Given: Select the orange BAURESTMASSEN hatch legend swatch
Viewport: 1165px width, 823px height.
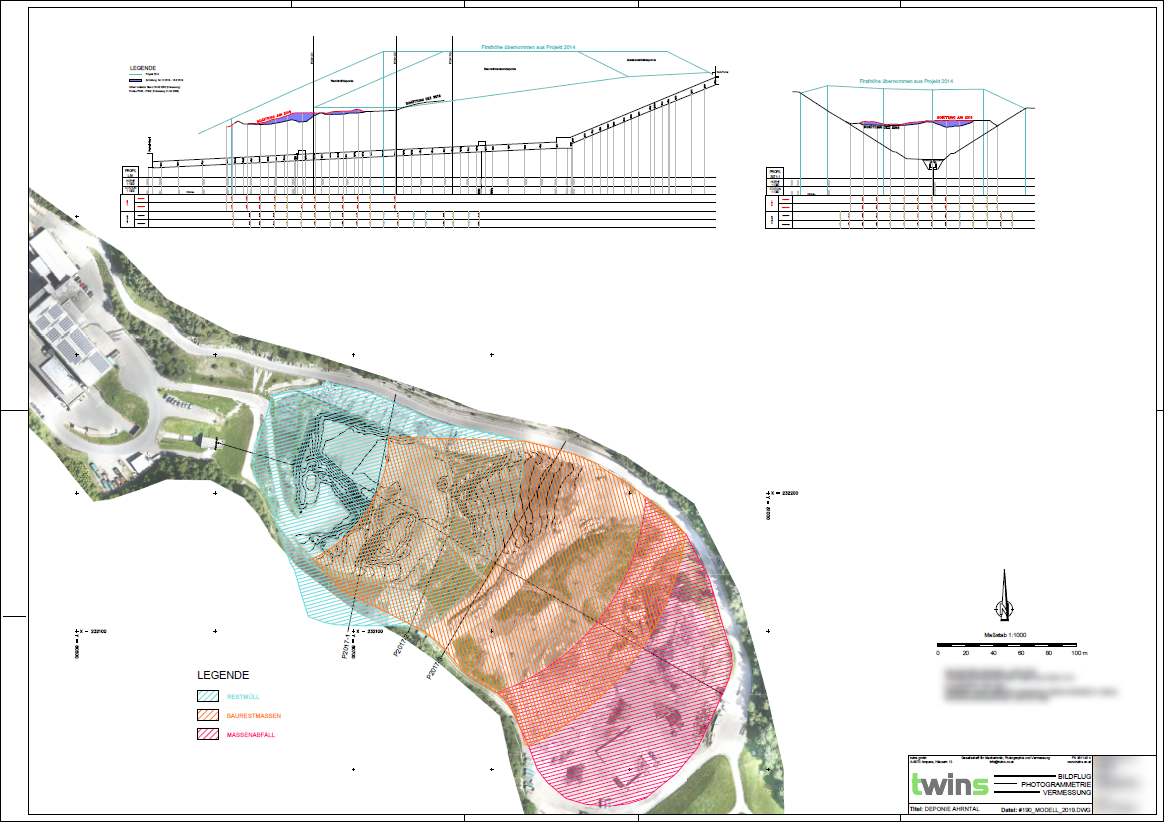Looking at the screenshot, I should pyautogui.click(x=209, y=716).
